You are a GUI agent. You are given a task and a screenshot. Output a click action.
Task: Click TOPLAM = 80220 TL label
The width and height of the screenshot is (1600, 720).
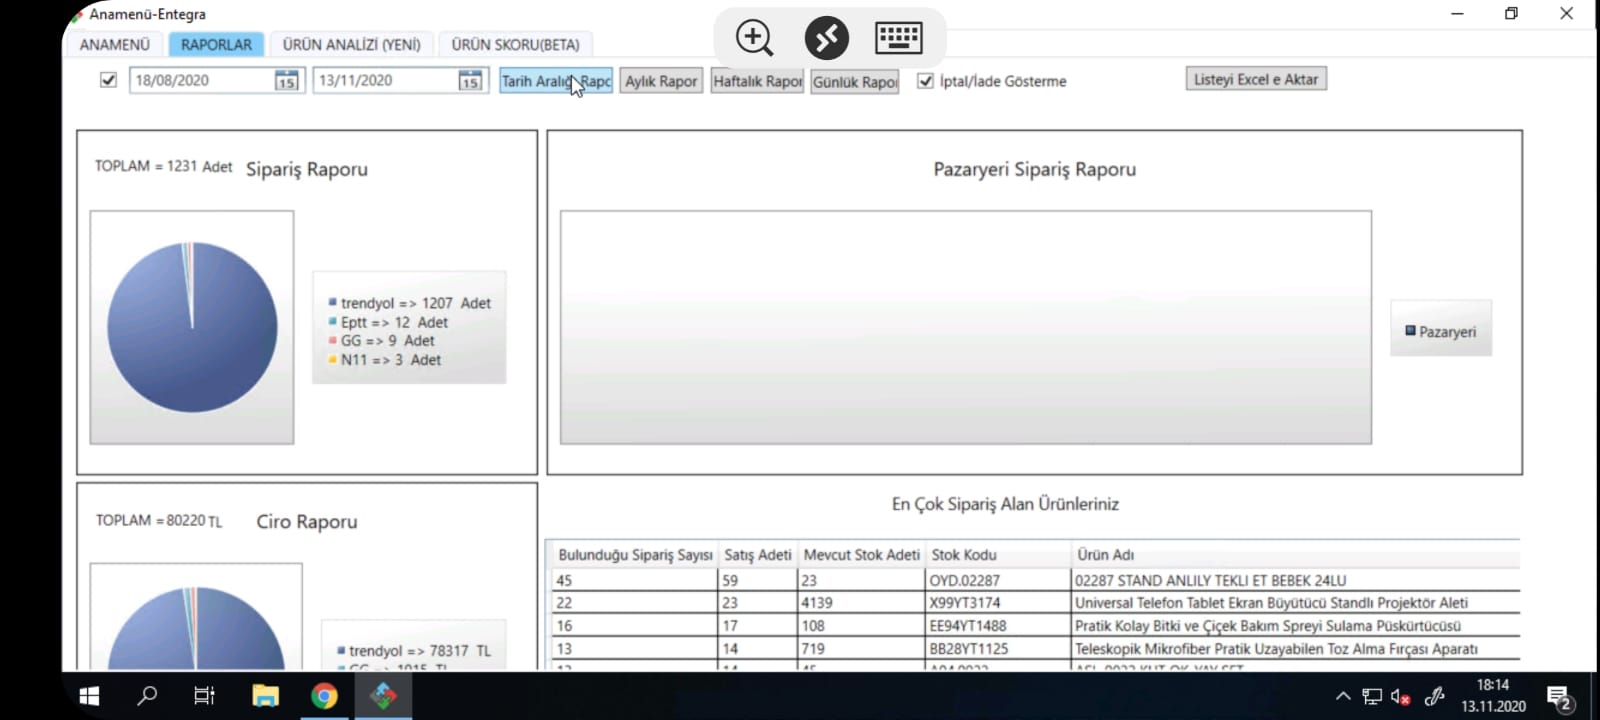159,520
